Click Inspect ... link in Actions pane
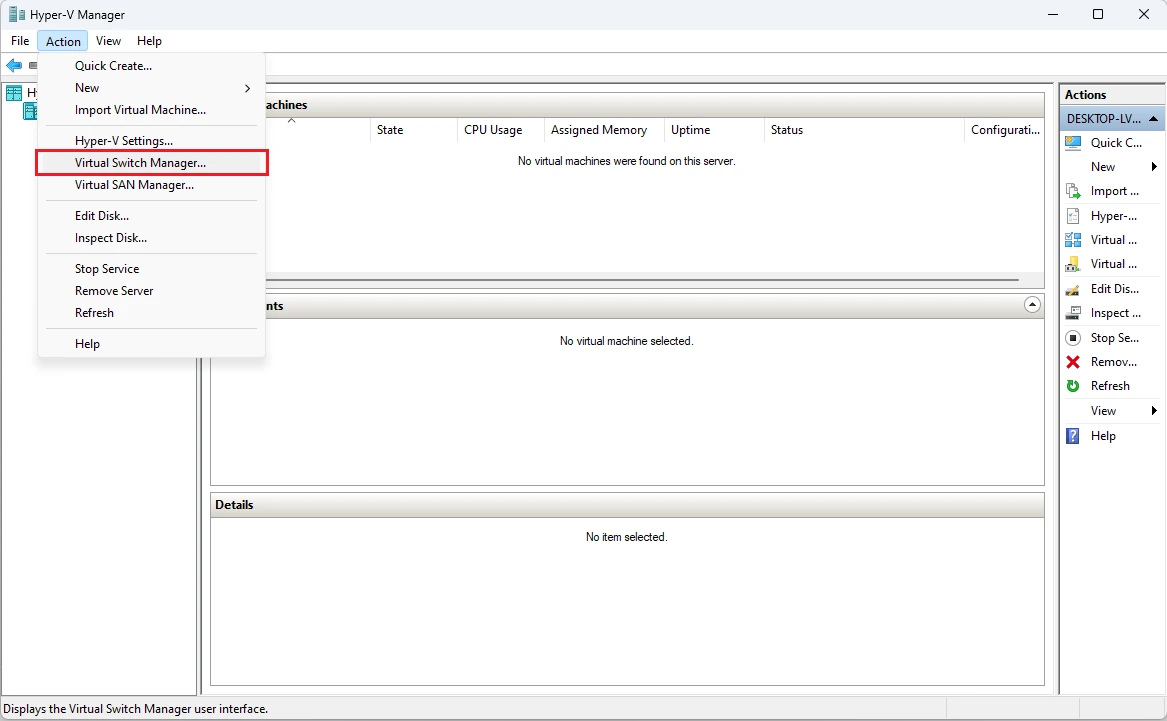Image resolution: width=1167 pixels, height=721 pixels. coord(1115,313)
